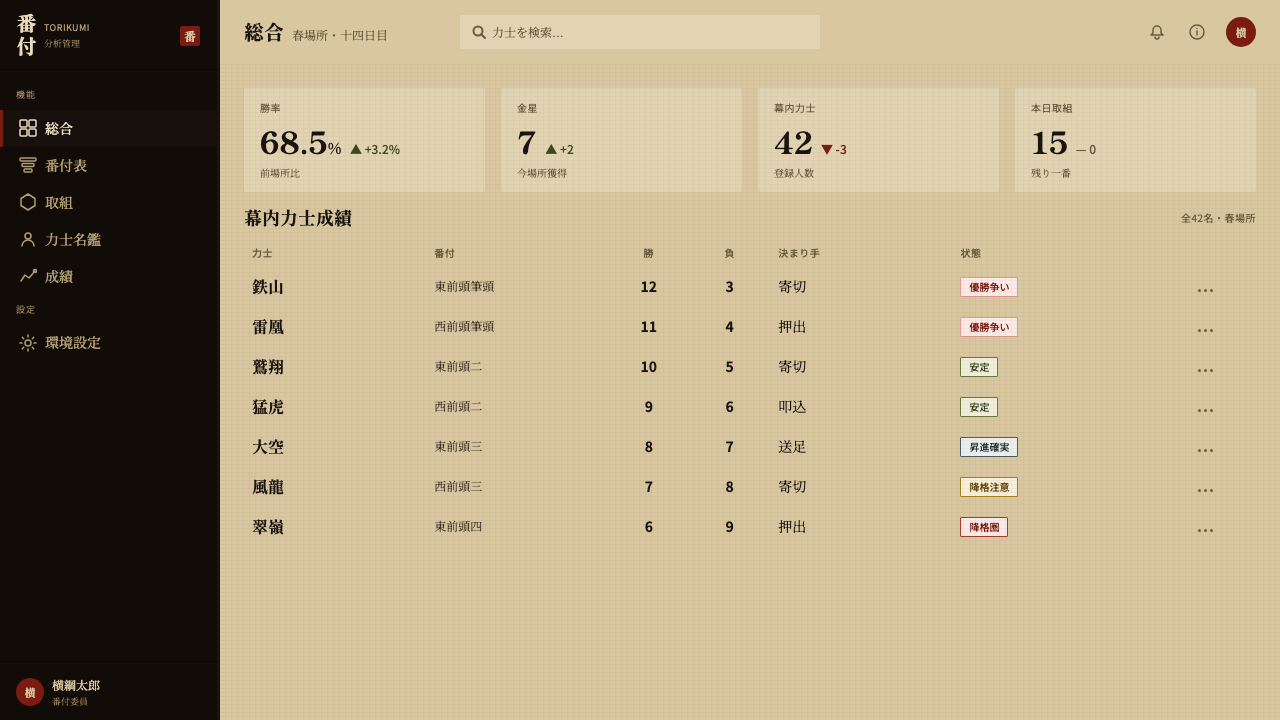Open more options for 大空 row
1280x720 pixels.
[1206, 449]
